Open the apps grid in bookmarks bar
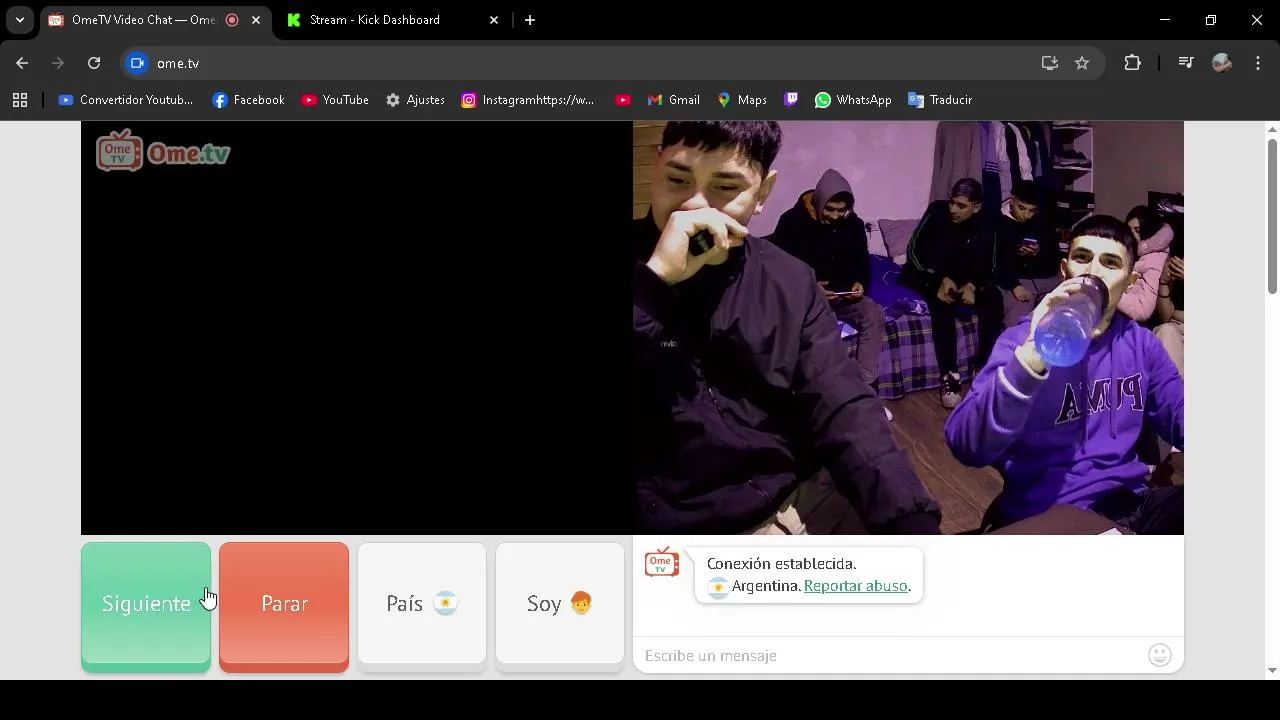The image size is (1280, 720). pyautogui.click(x=20, y=100)
